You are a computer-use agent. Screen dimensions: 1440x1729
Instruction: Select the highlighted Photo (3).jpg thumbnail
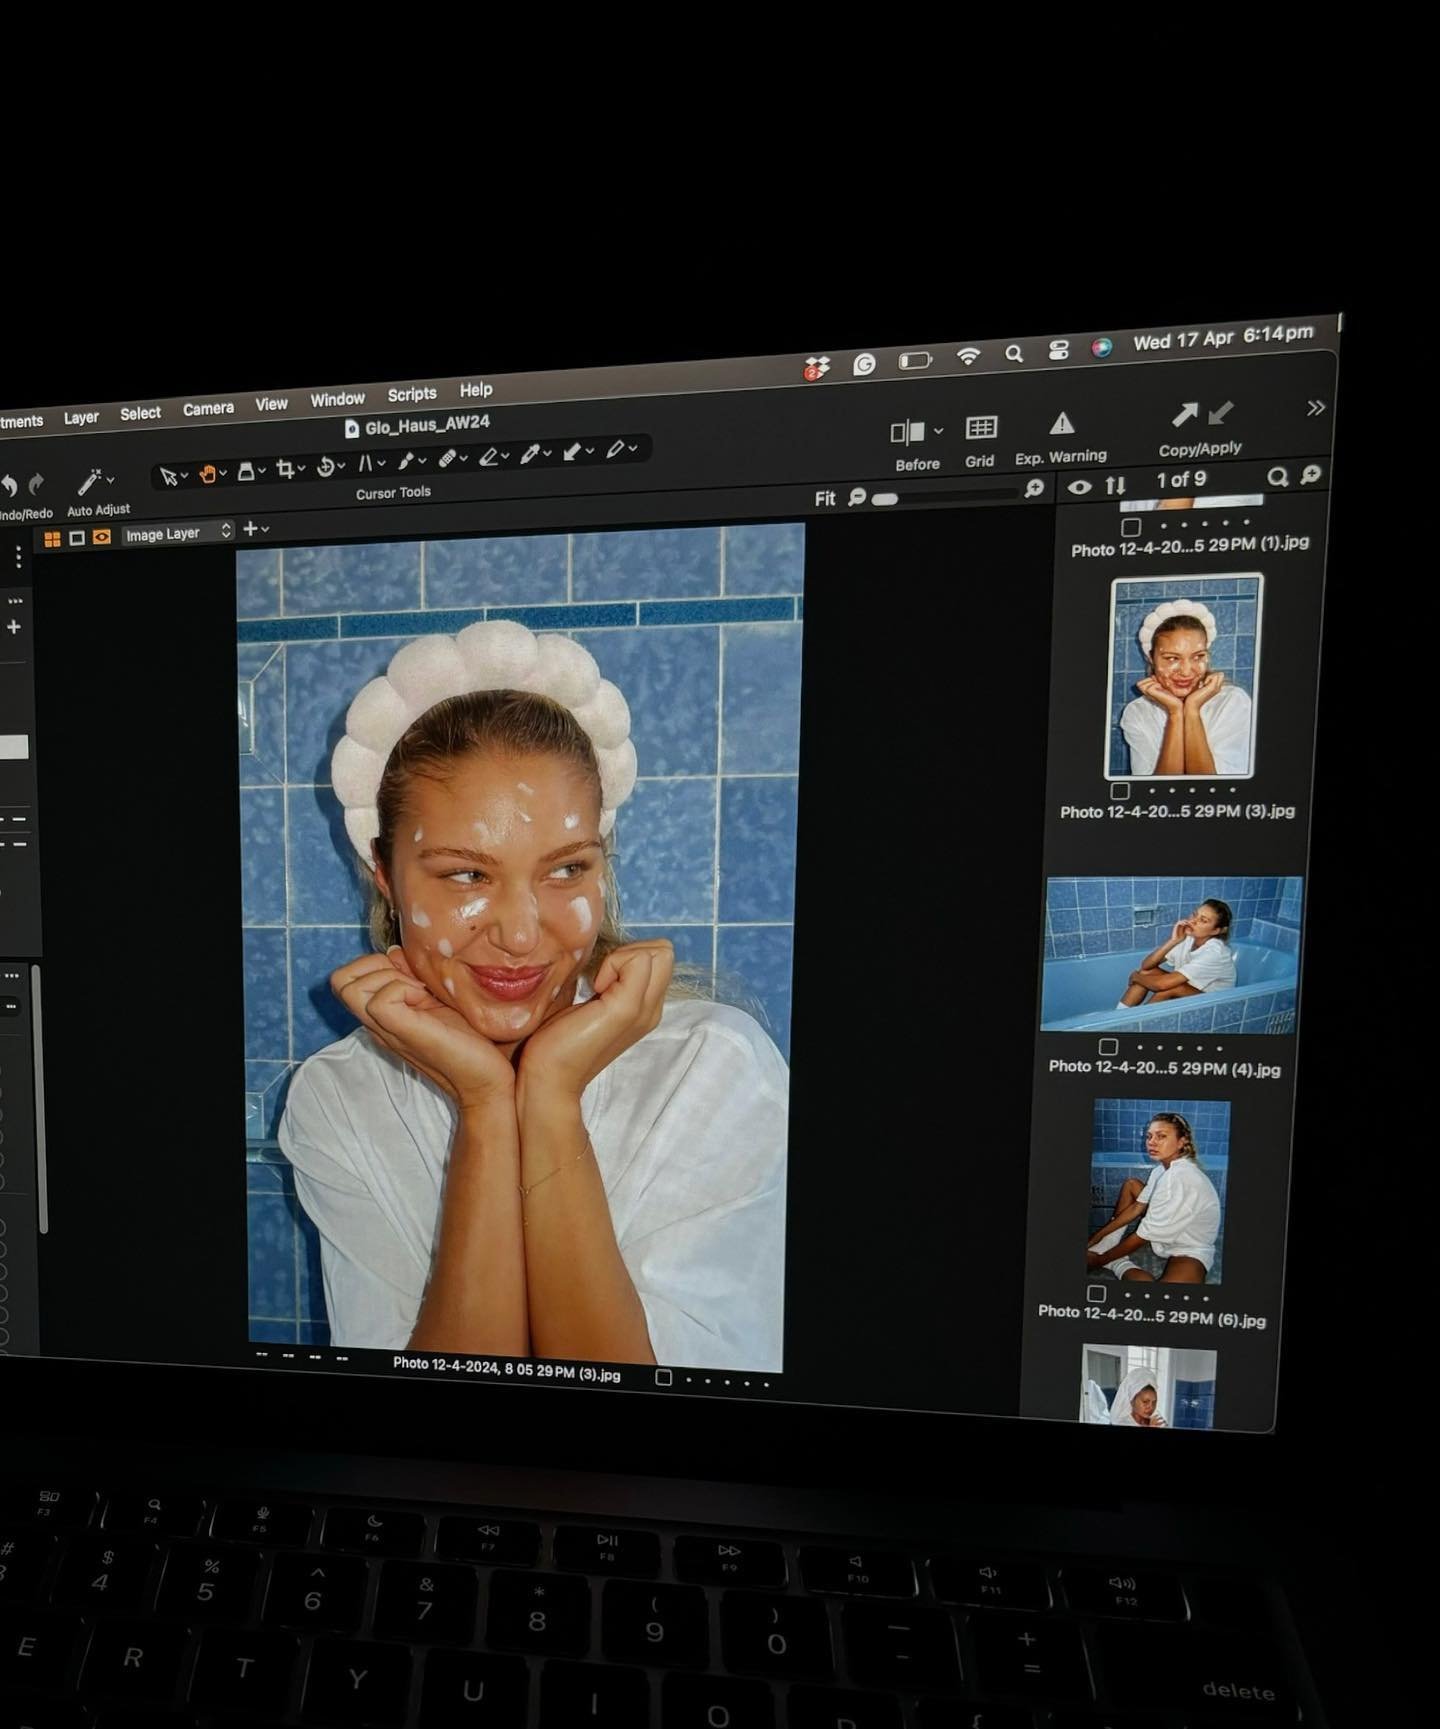[x=1183, y=677]
